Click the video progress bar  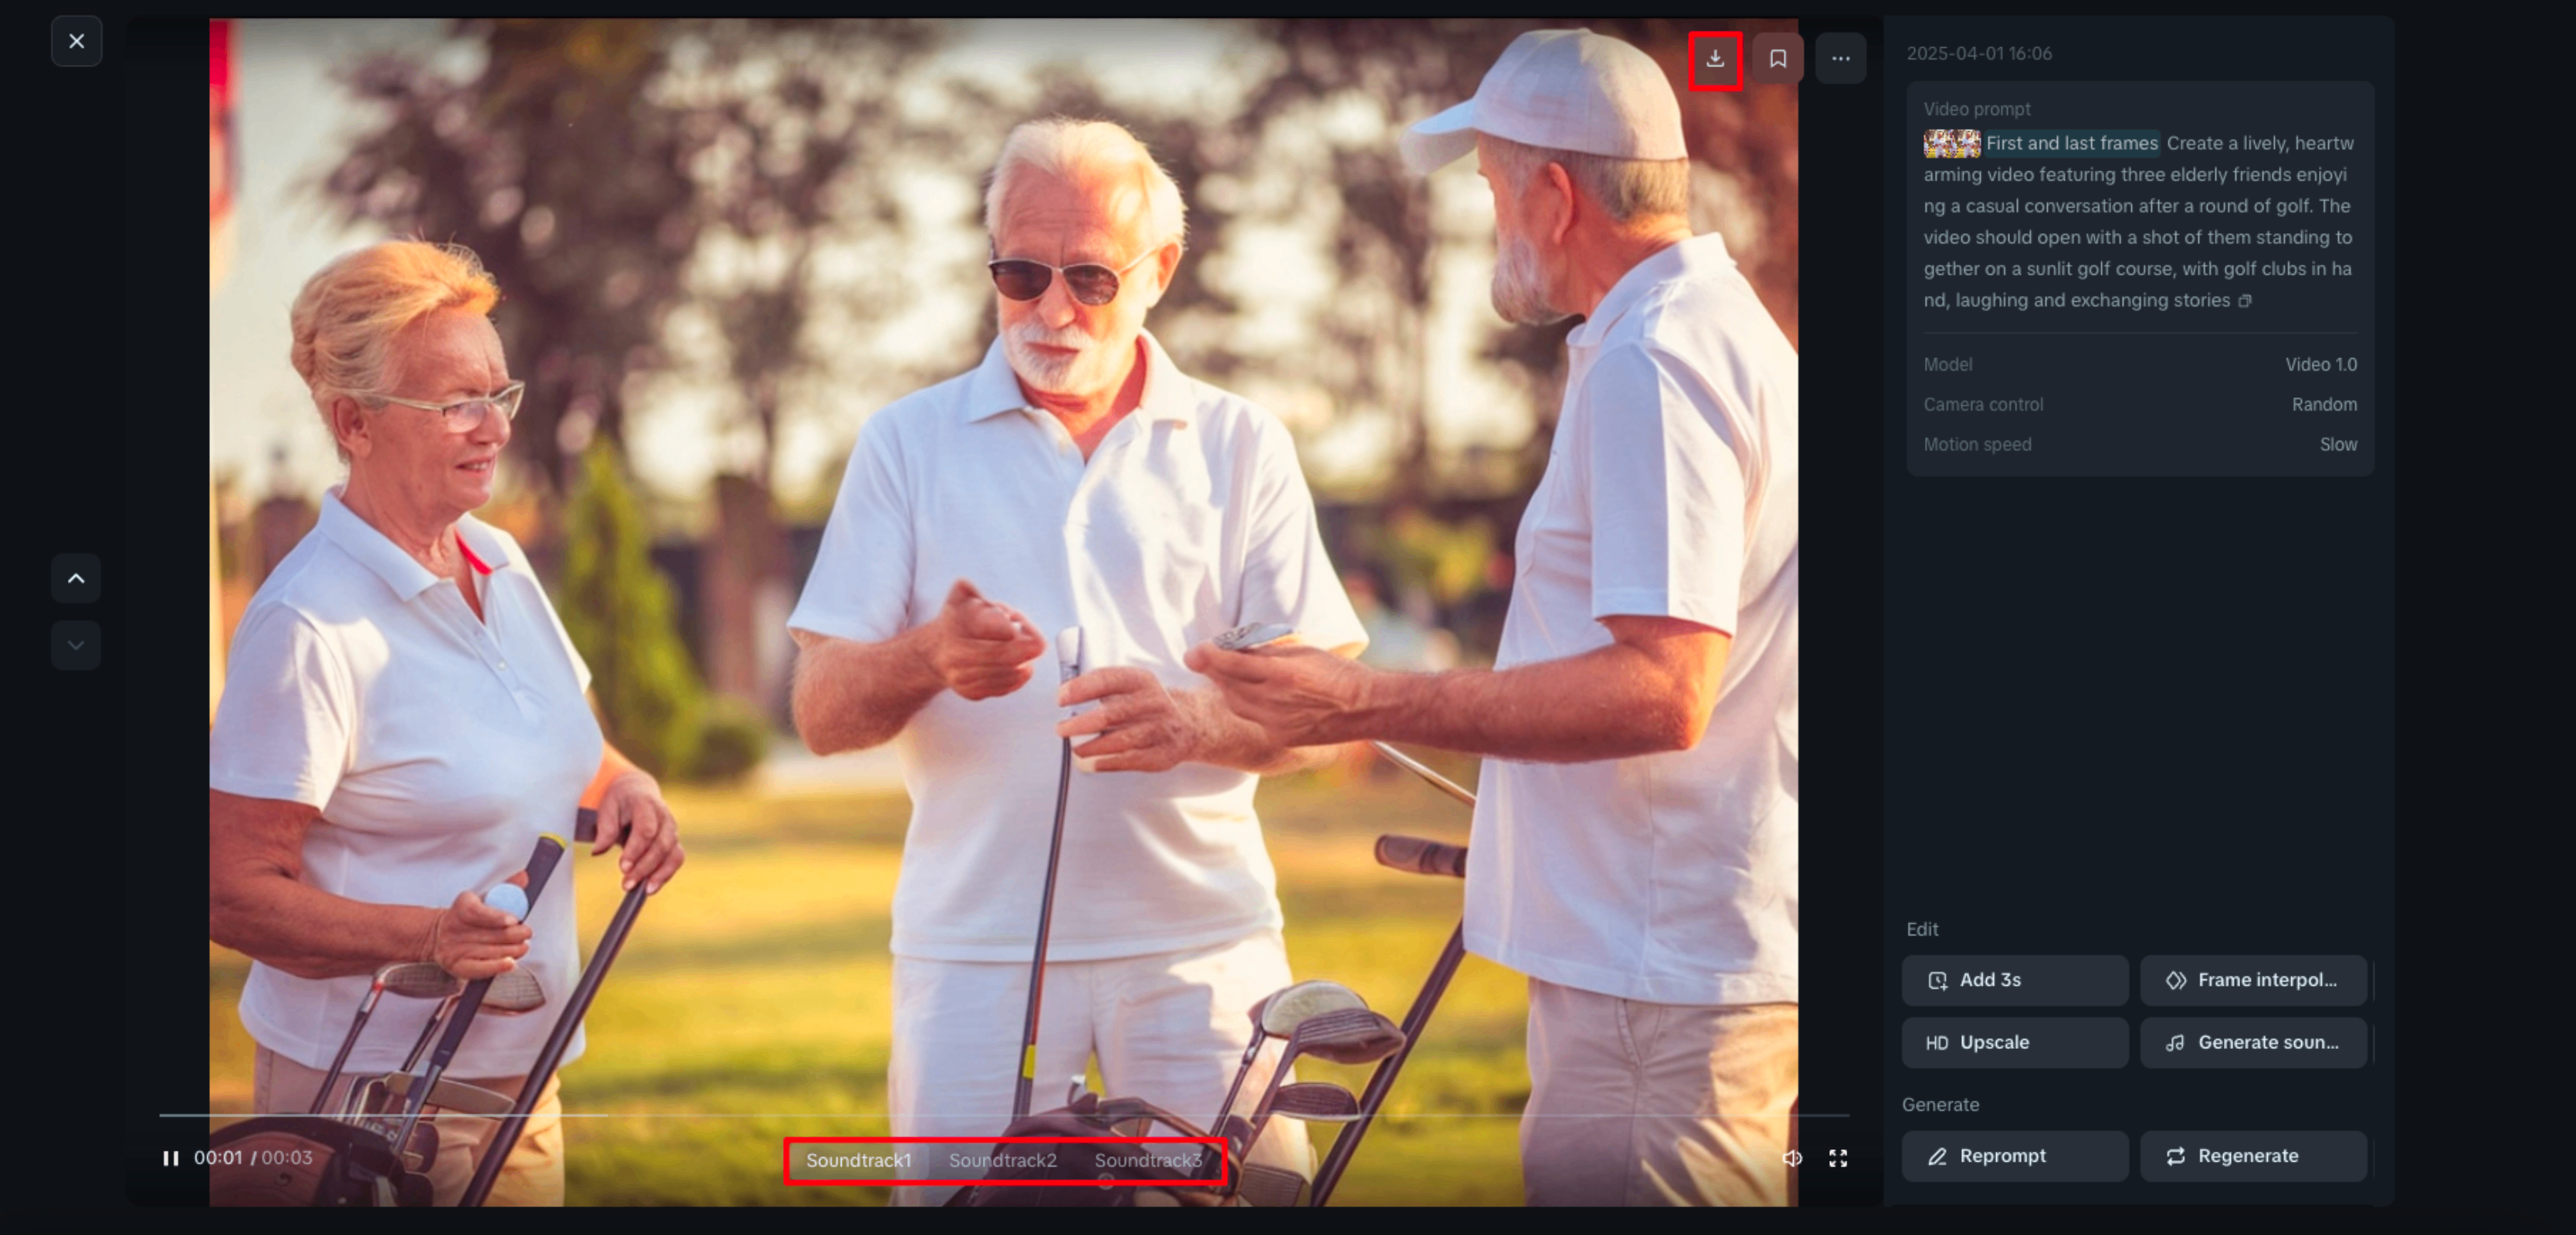click(1000, 1118)
